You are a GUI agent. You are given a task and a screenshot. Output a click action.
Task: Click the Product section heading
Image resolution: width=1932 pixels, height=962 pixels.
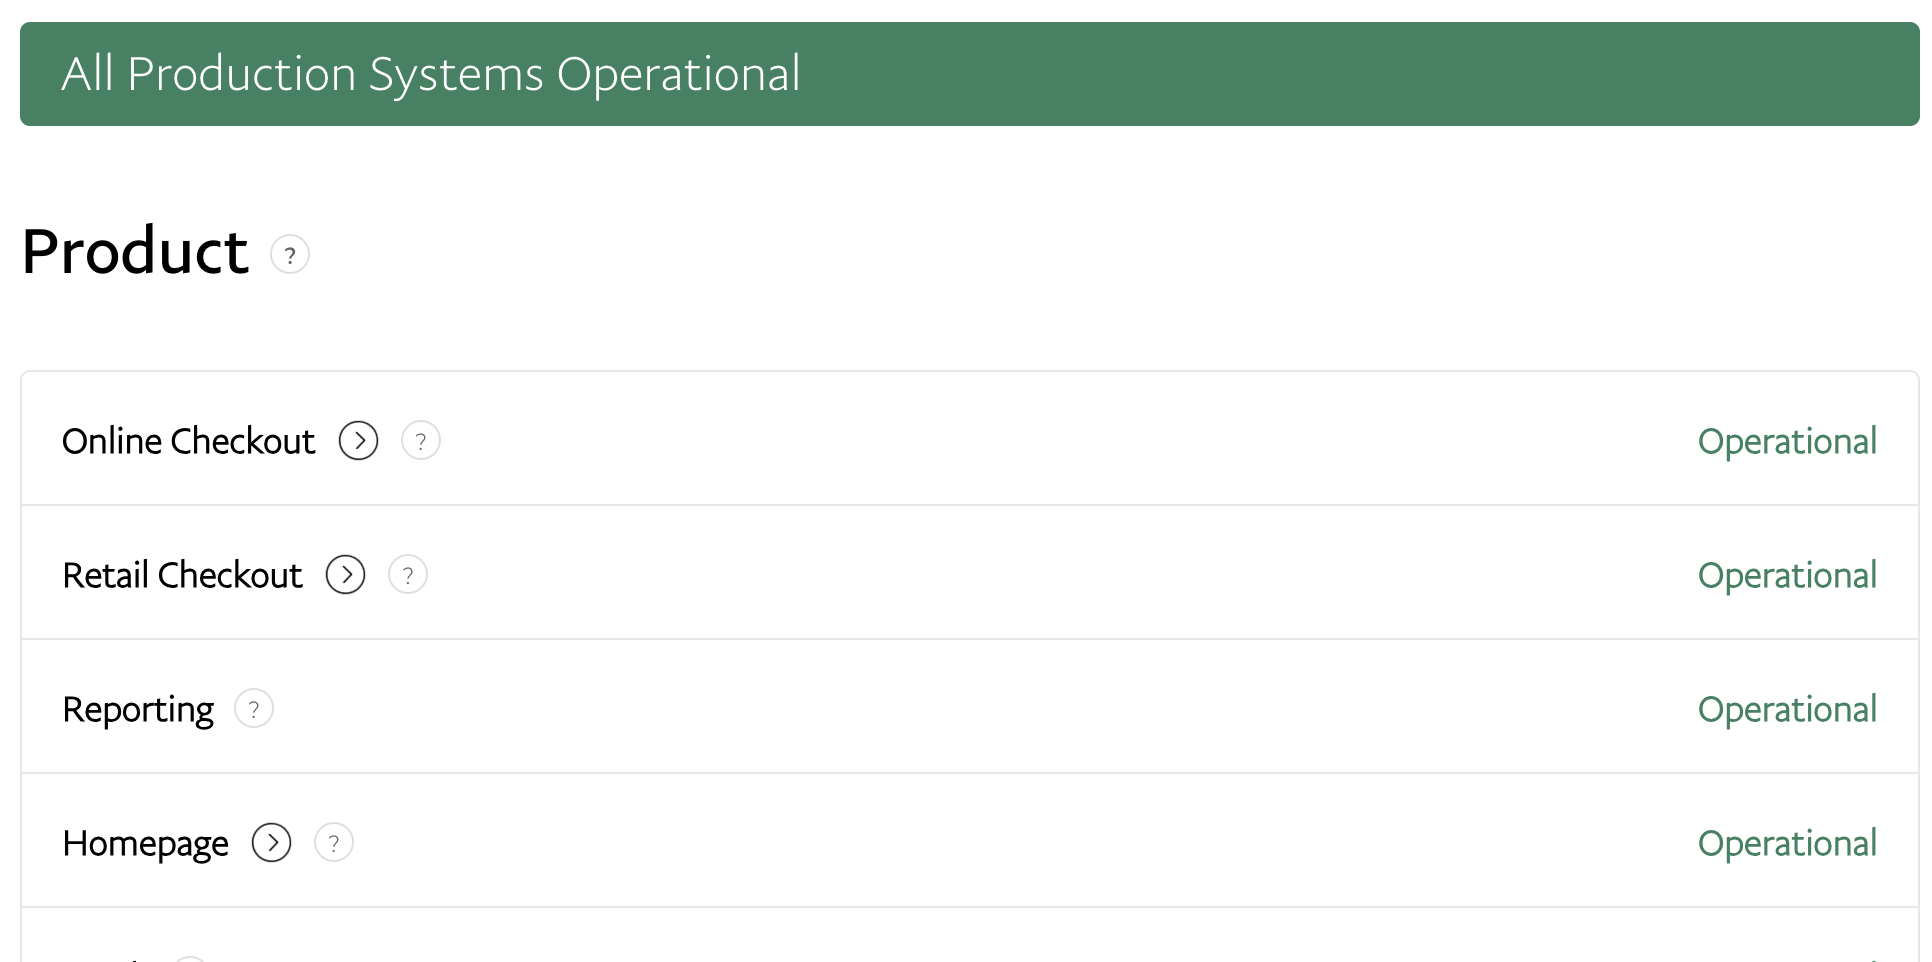135,251
